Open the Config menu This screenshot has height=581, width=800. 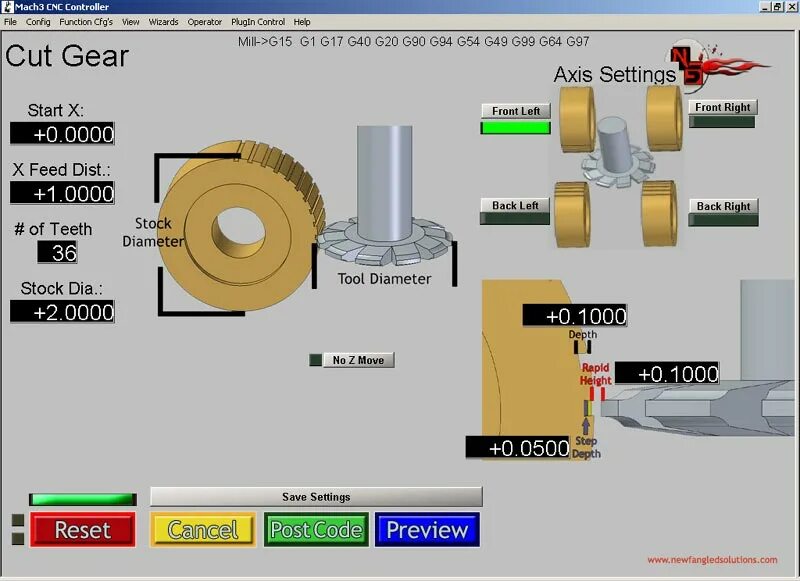[x=38, y=22]
